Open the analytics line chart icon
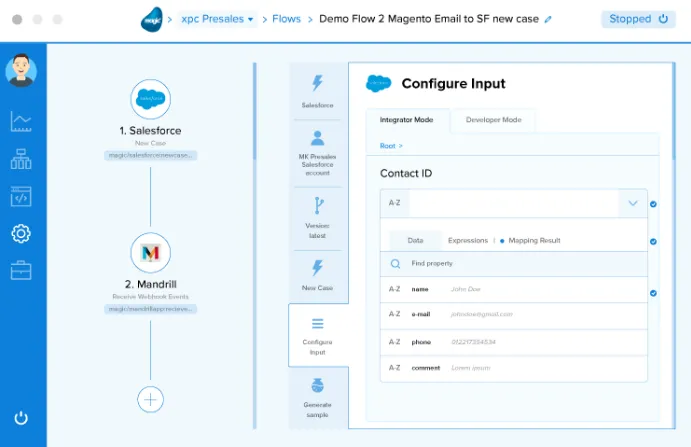Screen dimensions: 691x447 click(21, 121)
